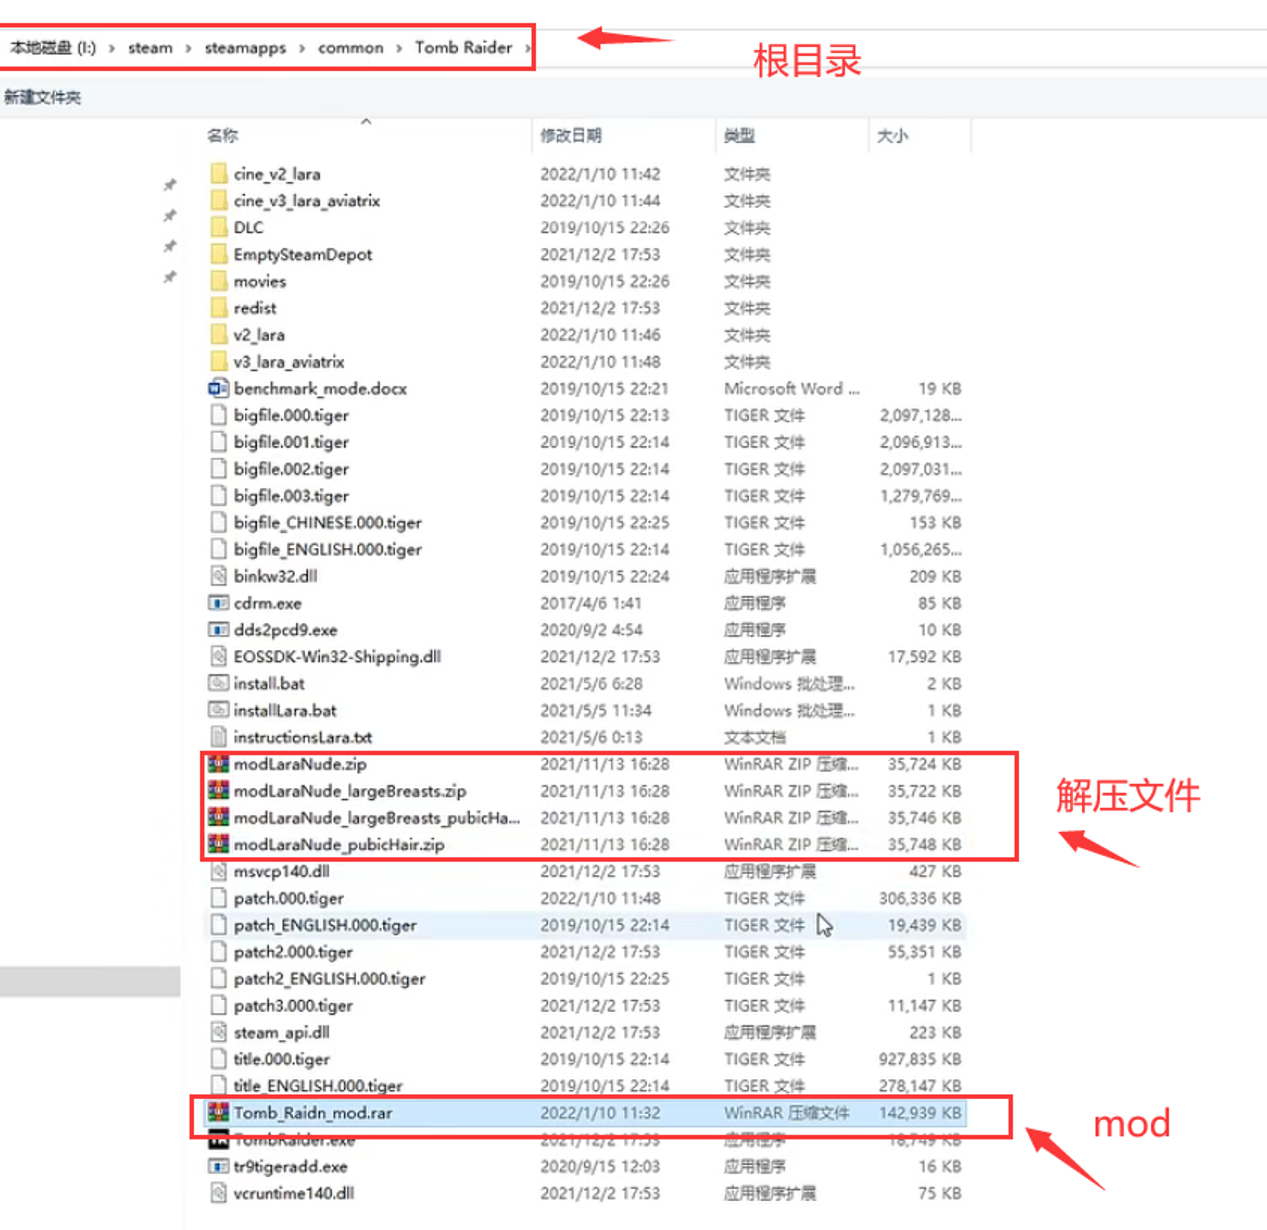
Task: Open the chevron after steamapps breadcrumb
Action: 302,48
